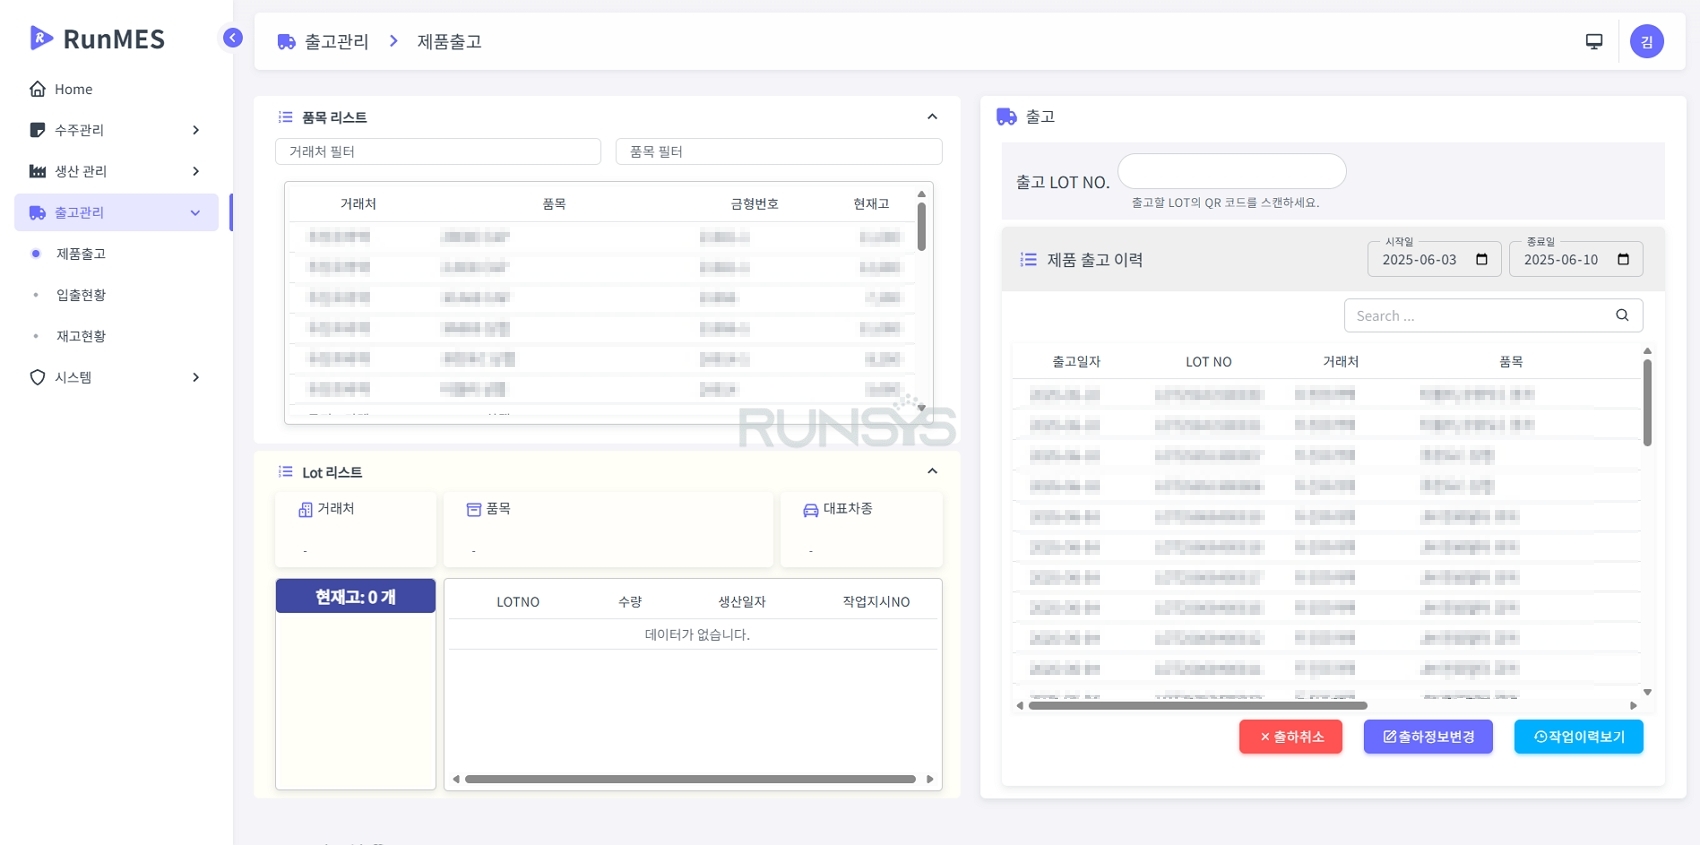Collapse the 출고관리 submenu chevron
Image resolution: width=1700 pixels, height=845 pixels.
coord(196,212)
